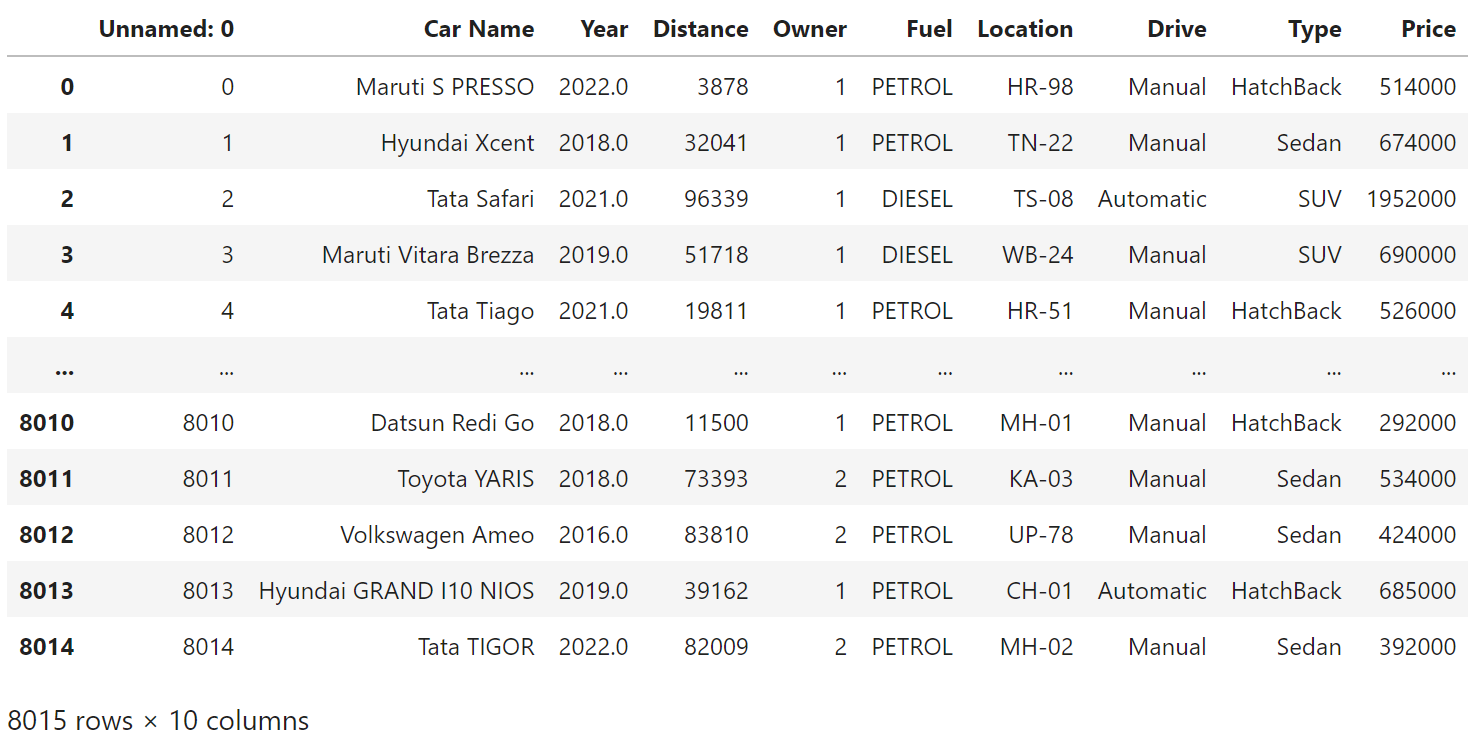The width and height of the screenshot is (1477, 740).
Task: Click distance value 32041
Action: pos(717,143)
